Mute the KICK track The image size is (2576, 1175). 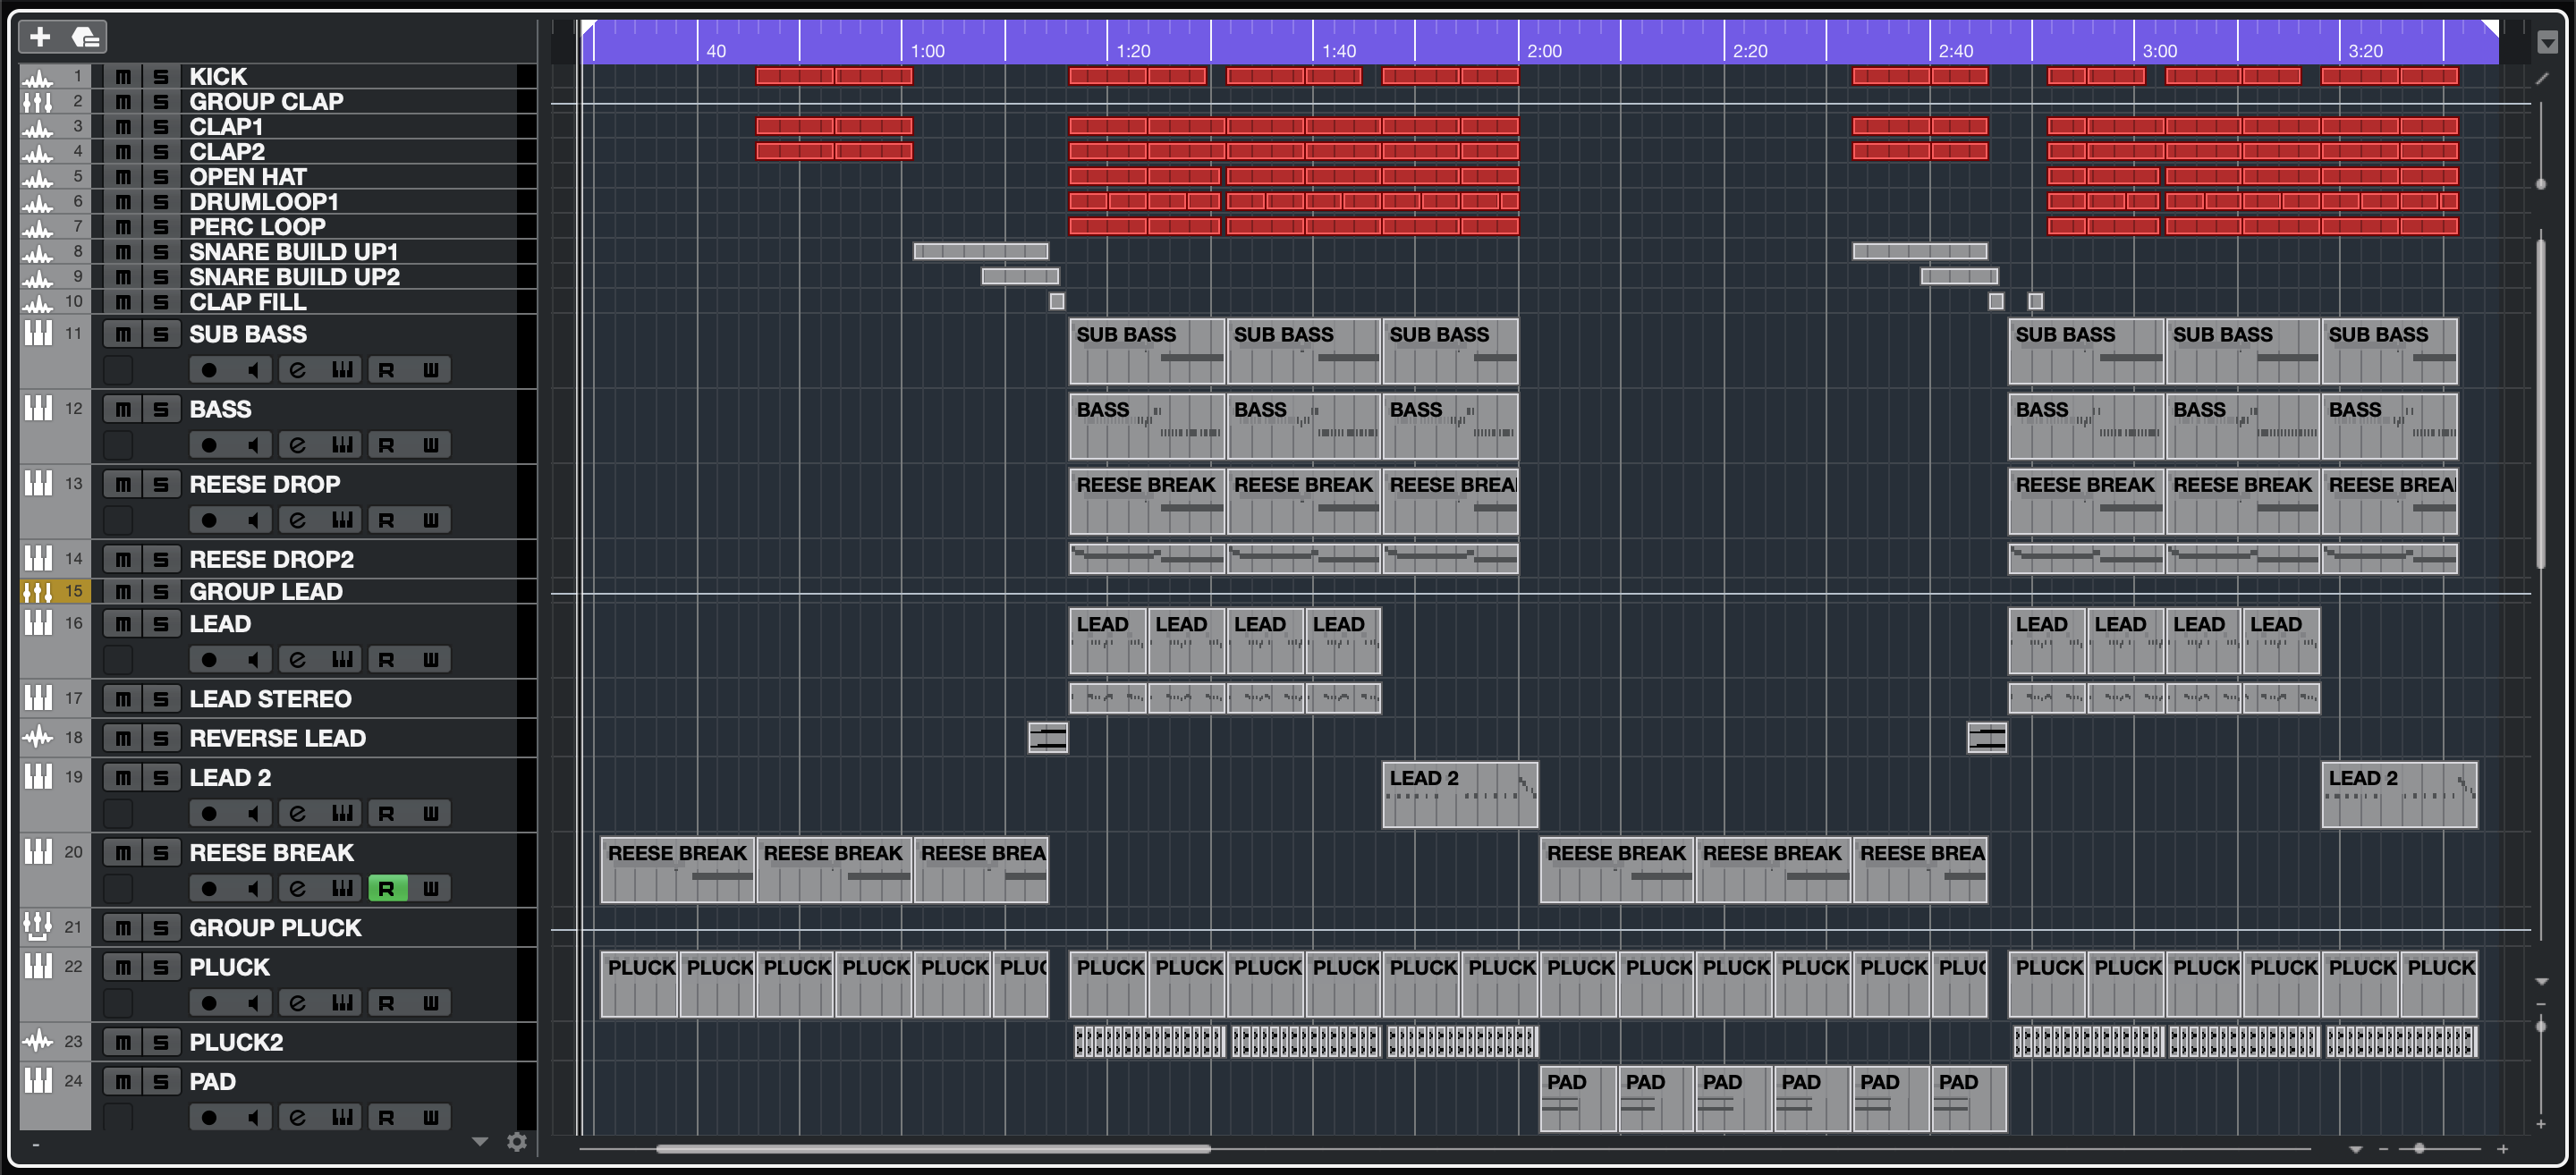point(123,77)
